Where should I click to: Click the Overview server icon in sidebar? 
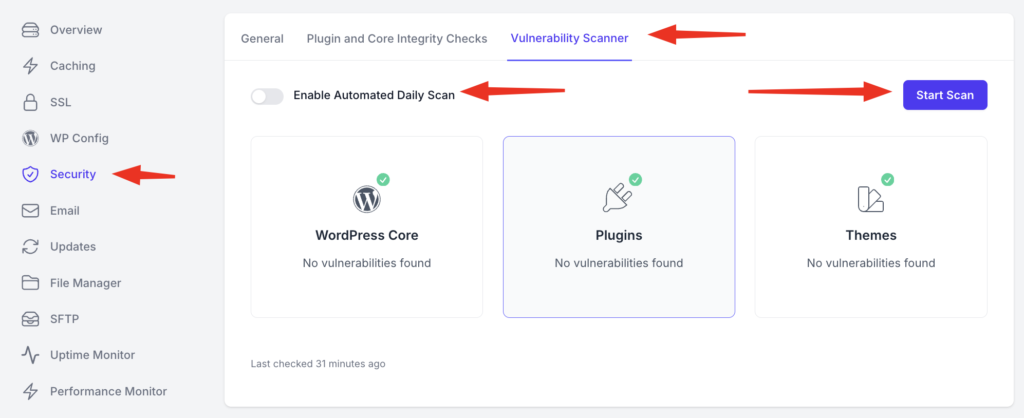[x=31, y=30]
